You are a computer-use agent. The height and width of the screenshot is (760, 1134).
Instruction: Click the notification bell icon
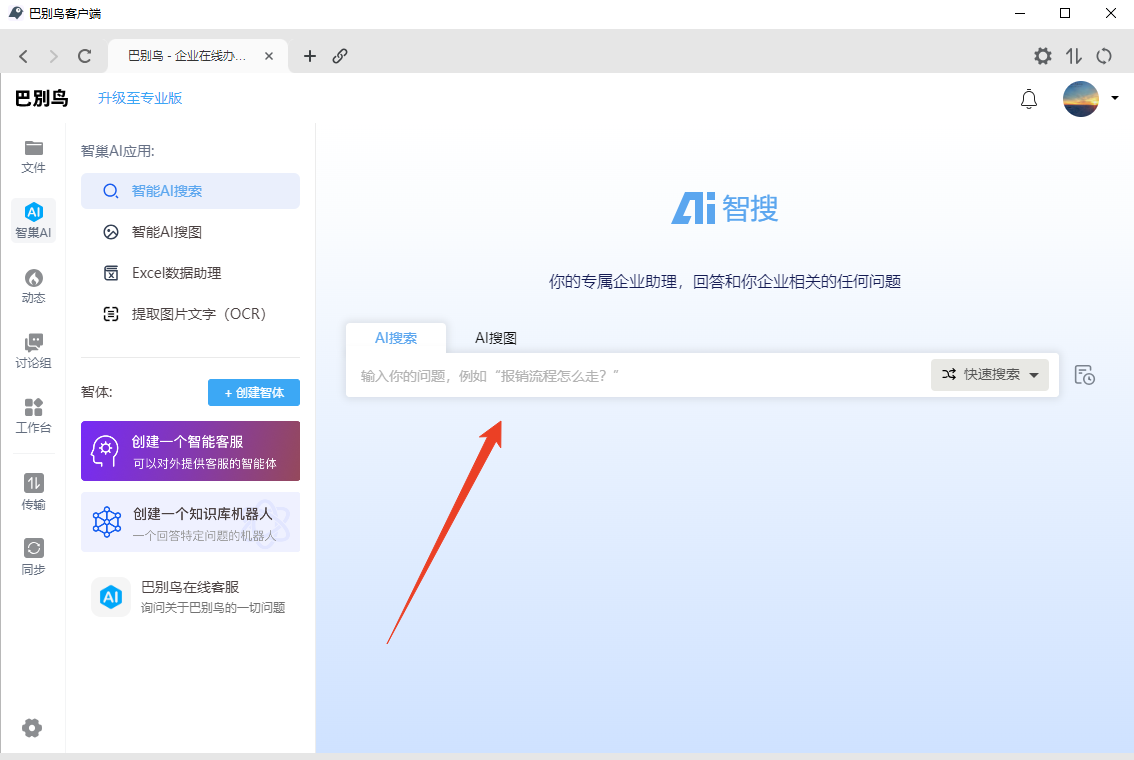click(1028, 99)
